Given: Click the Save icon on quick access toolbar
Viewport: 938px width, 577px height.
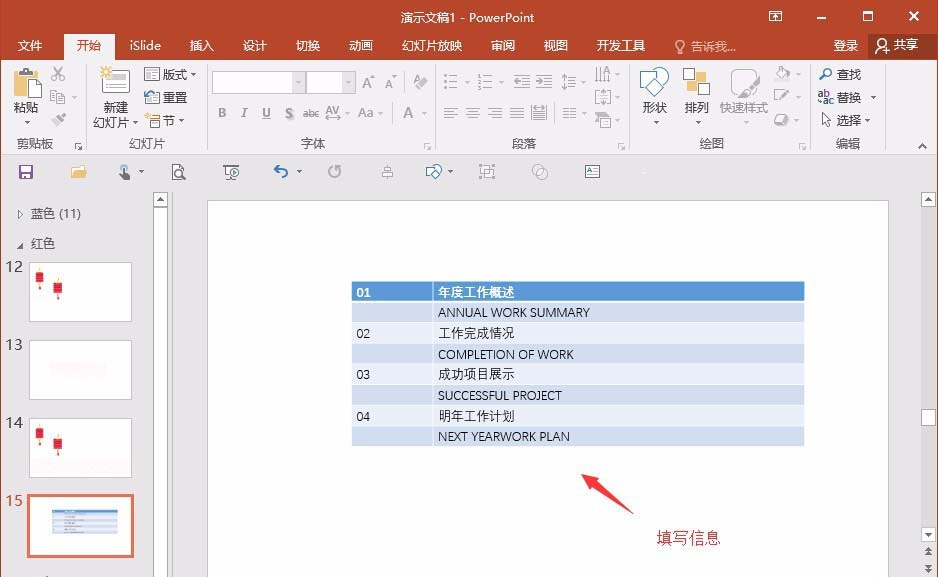Looking at the screenshot, I should tap(26, 172).
